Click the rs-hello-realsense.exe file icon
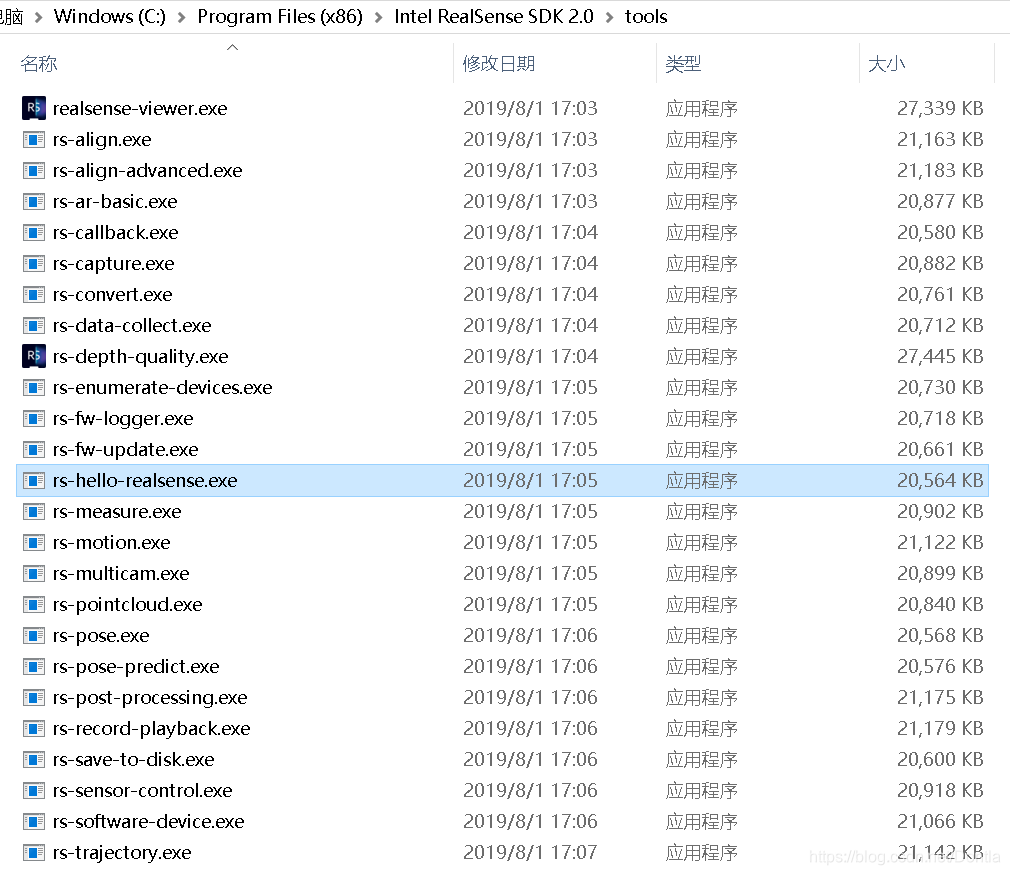The width and height of the screenshot is (1010, 875). pos(33,480)
